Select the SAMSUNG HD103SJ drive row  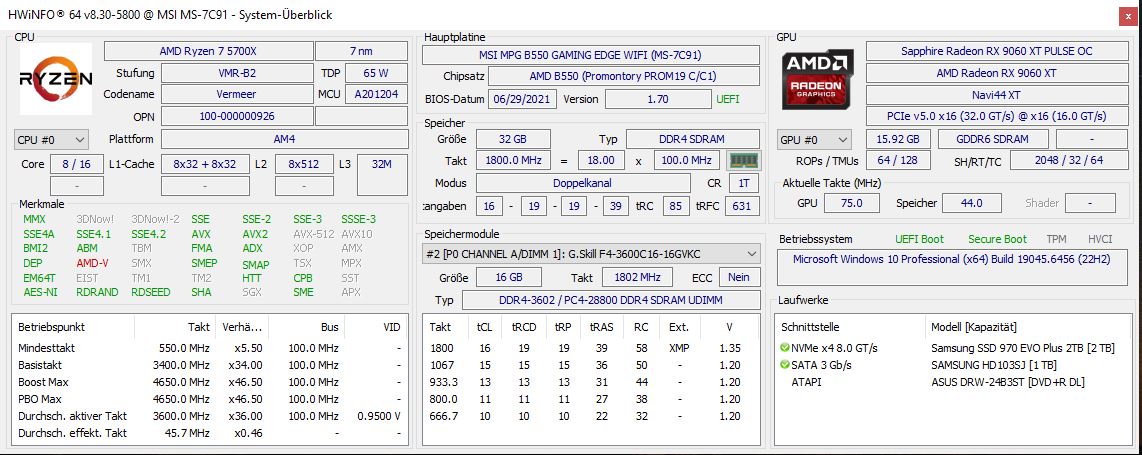point(953,365)
